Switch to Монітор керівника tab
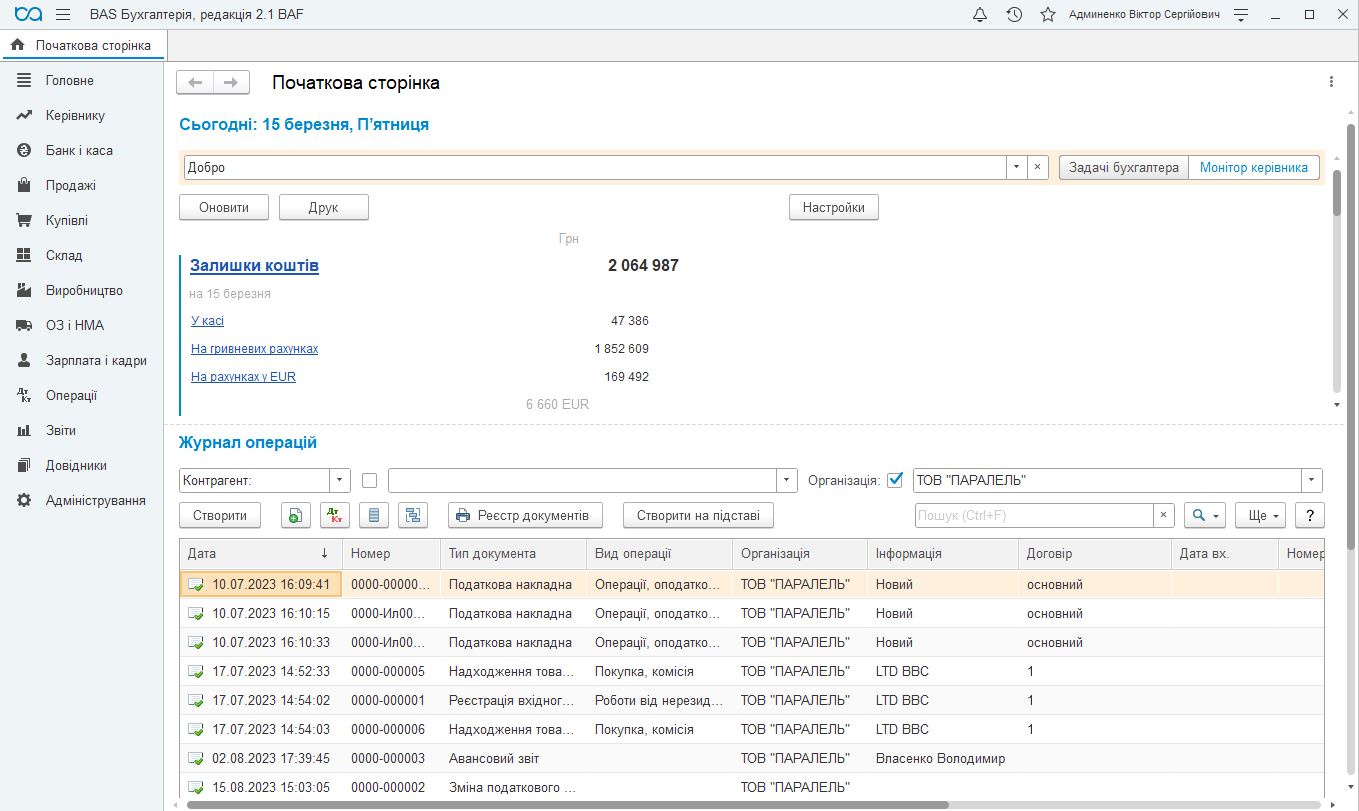1359x811 pixels. coord(1254,168)
